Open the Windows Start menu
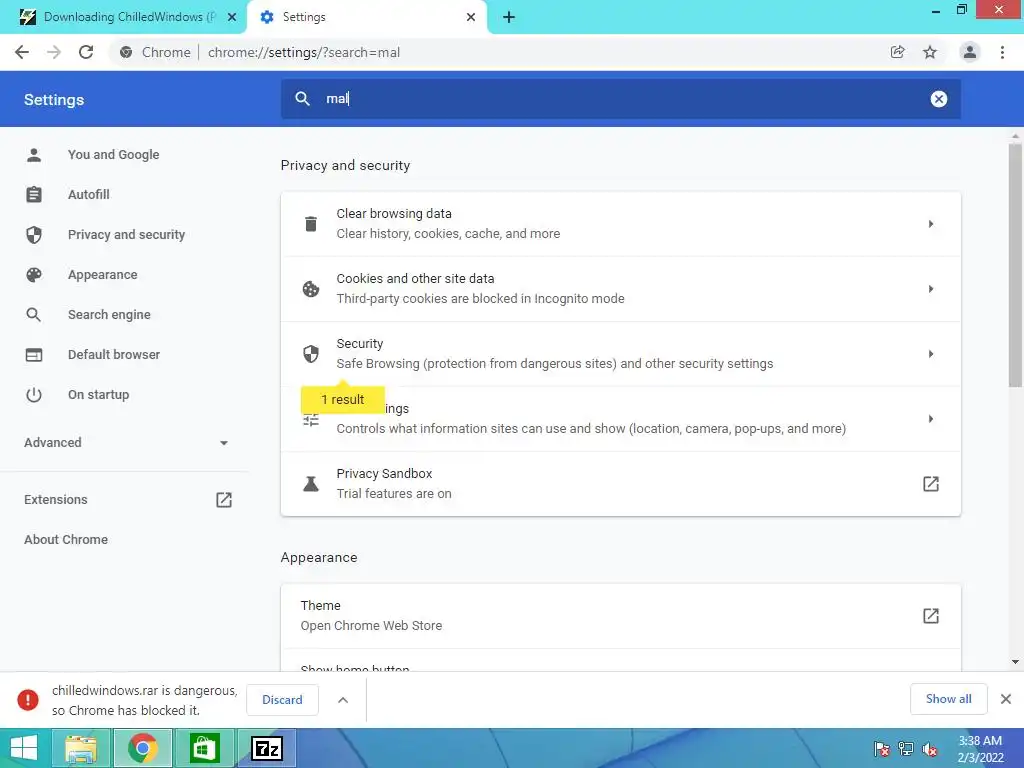1024x768 pixels. point(24,748)
